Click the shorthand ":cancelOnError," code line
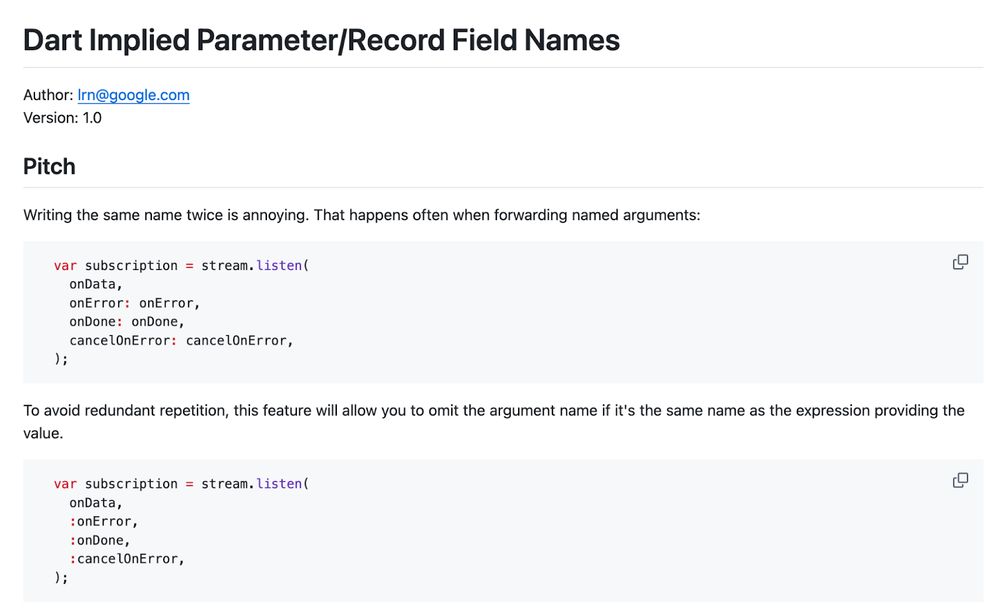 127,559
